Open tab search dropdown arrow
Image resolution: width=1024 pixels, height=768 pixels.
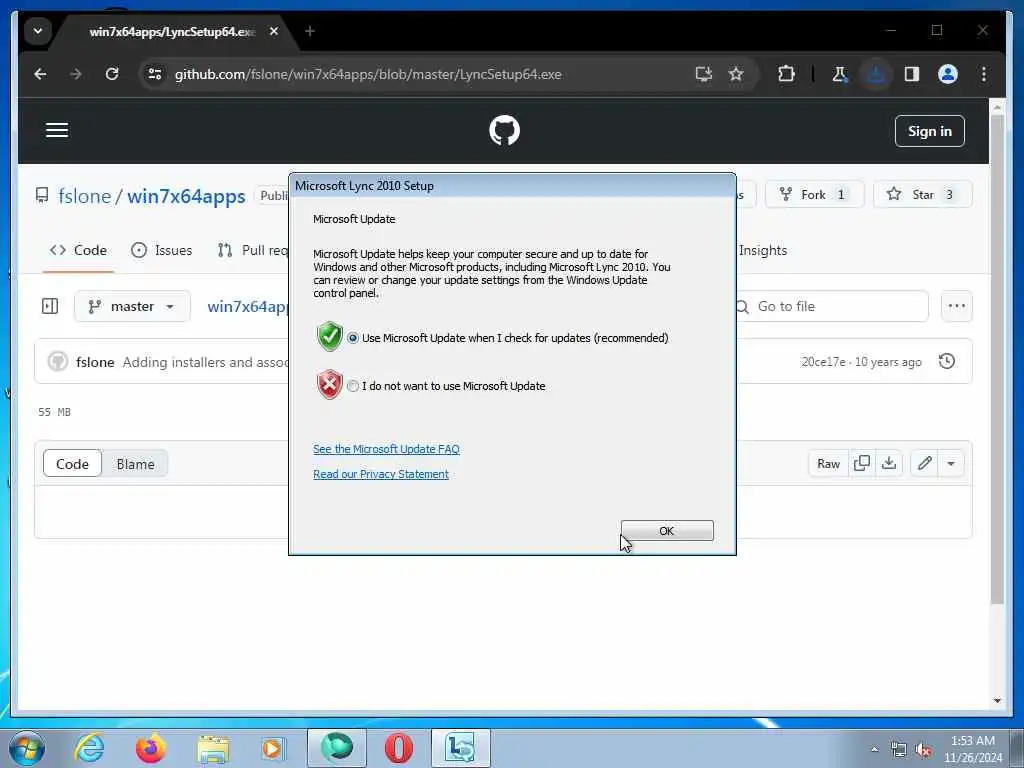click(x=38, y=31)
